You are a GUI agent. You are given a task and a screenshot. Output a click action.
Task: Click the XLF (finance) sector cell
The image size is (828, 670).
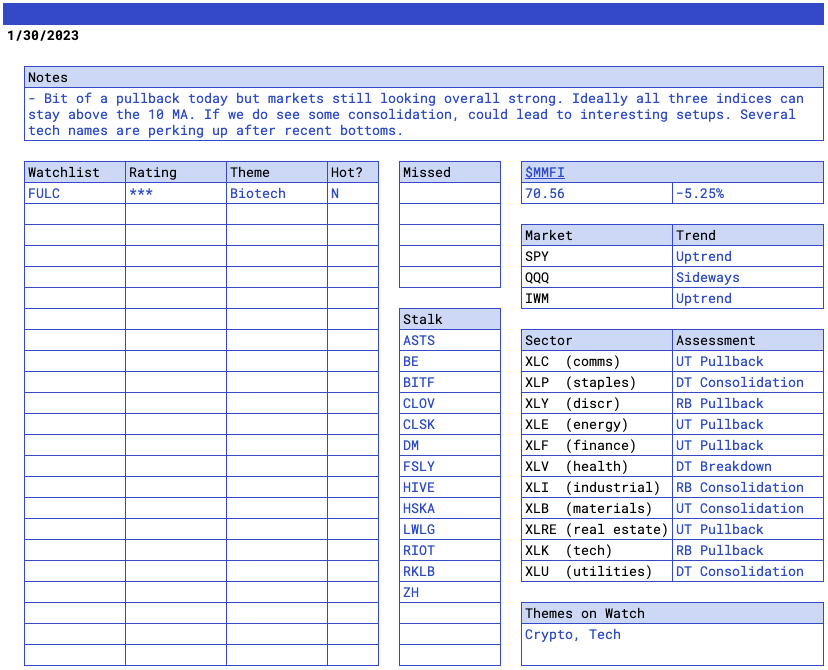click(597, 446)
